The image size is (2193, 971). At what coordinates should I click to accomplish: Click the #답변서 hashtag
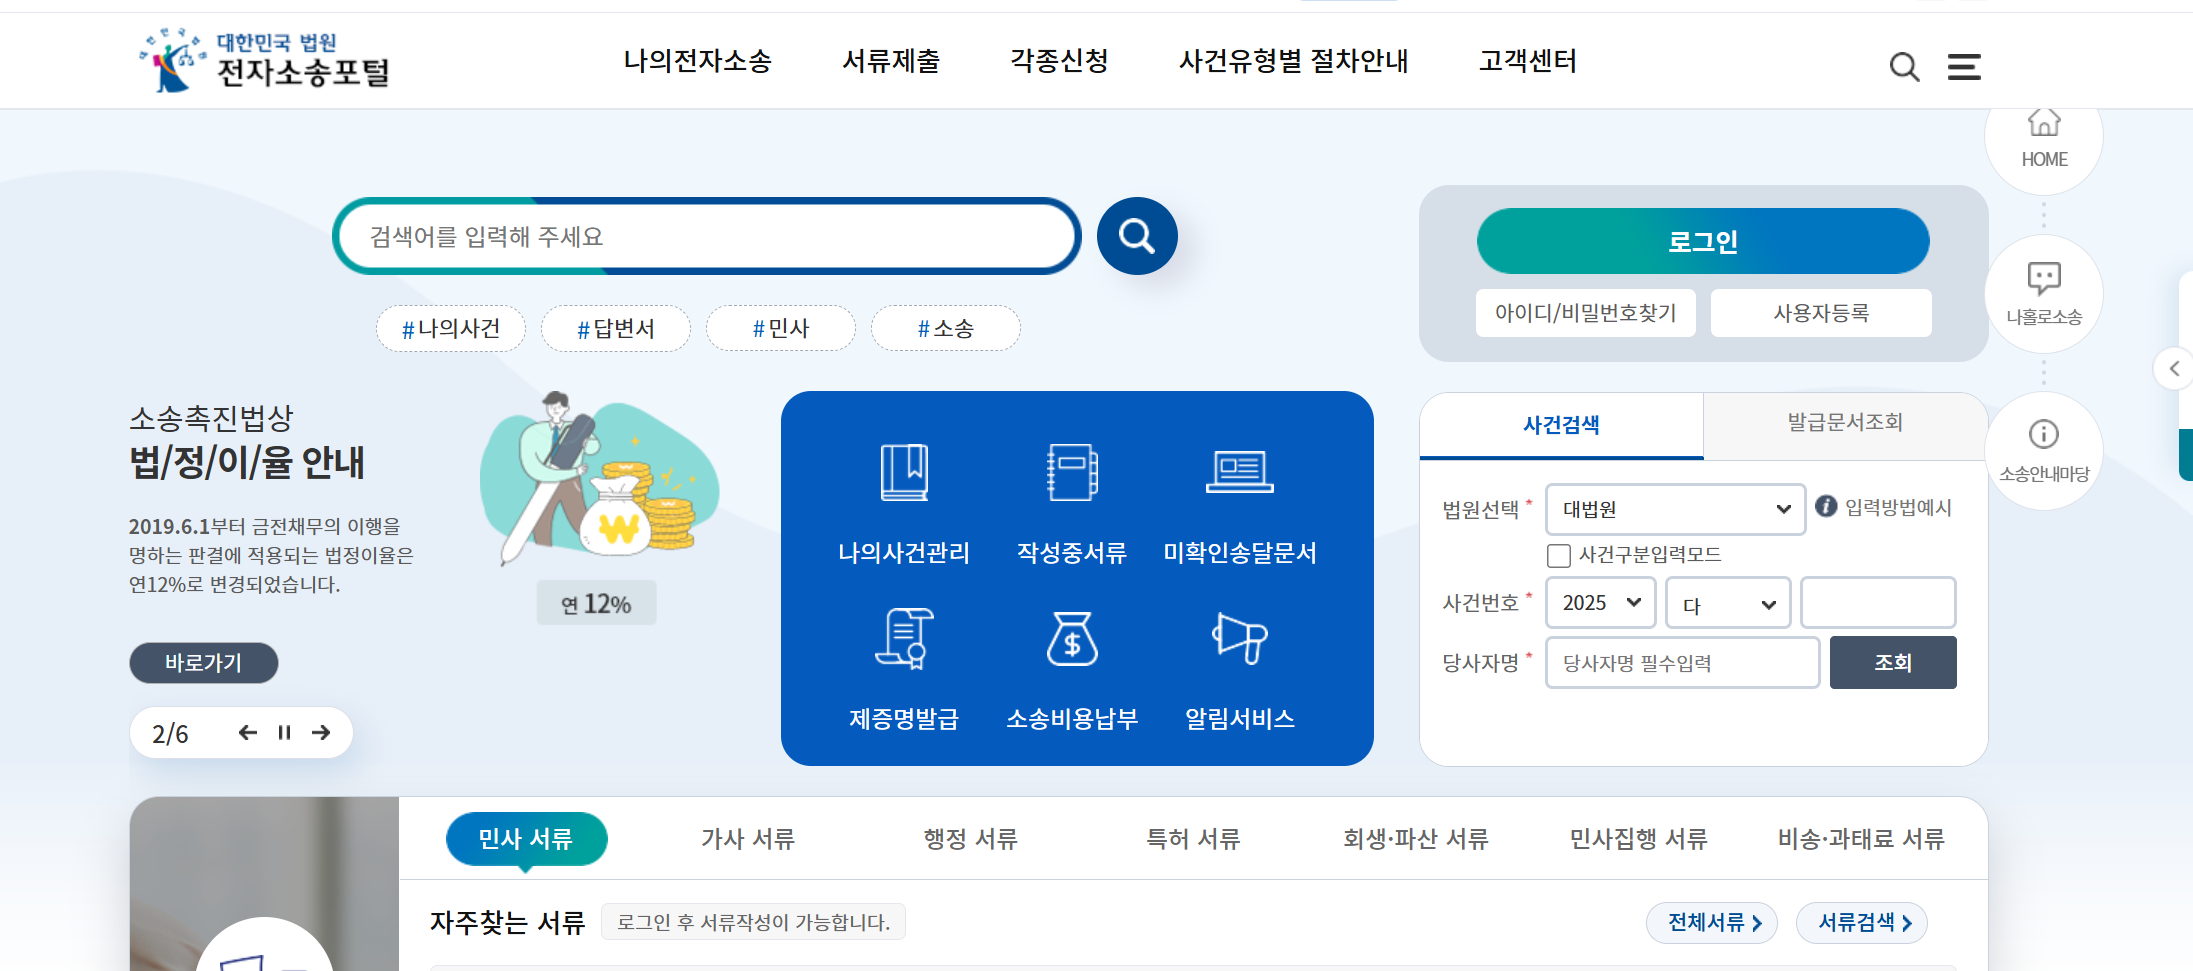616,328
